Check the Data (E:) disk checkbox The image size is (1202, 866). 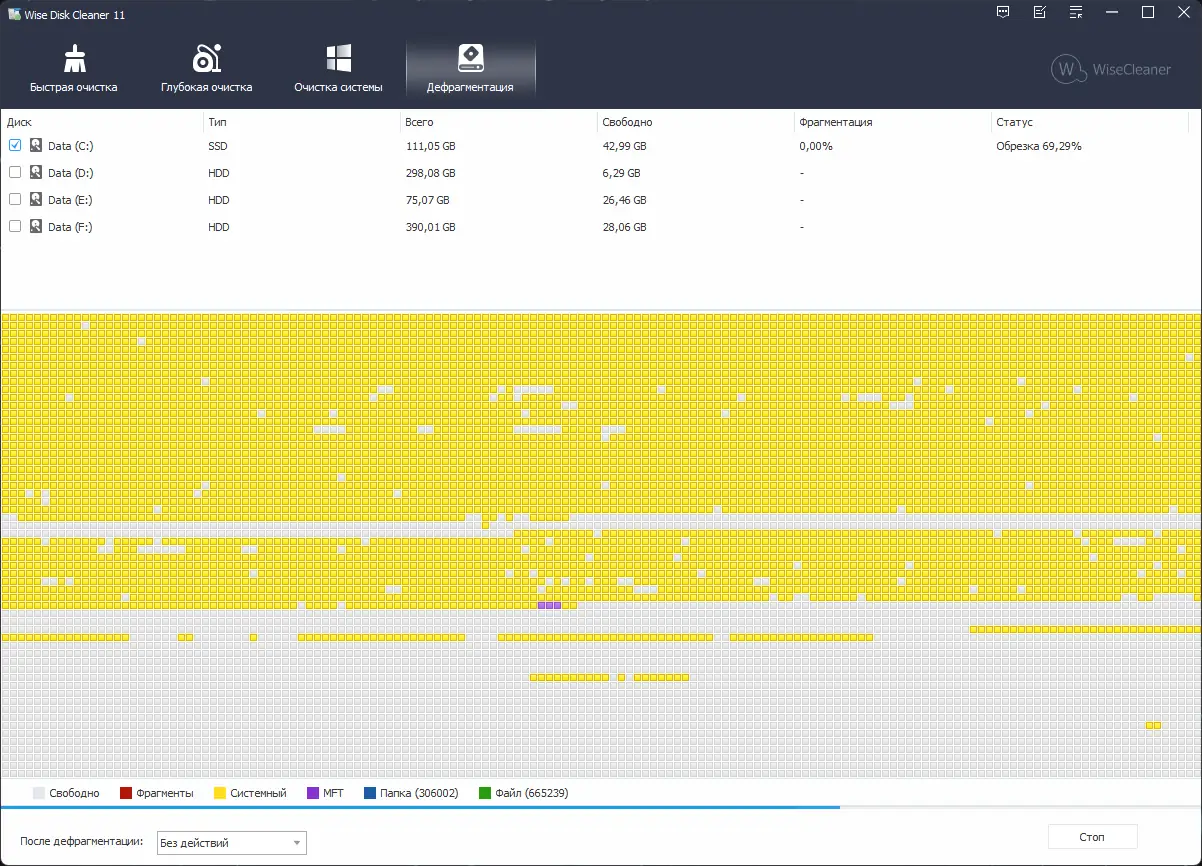click(15, 200)
